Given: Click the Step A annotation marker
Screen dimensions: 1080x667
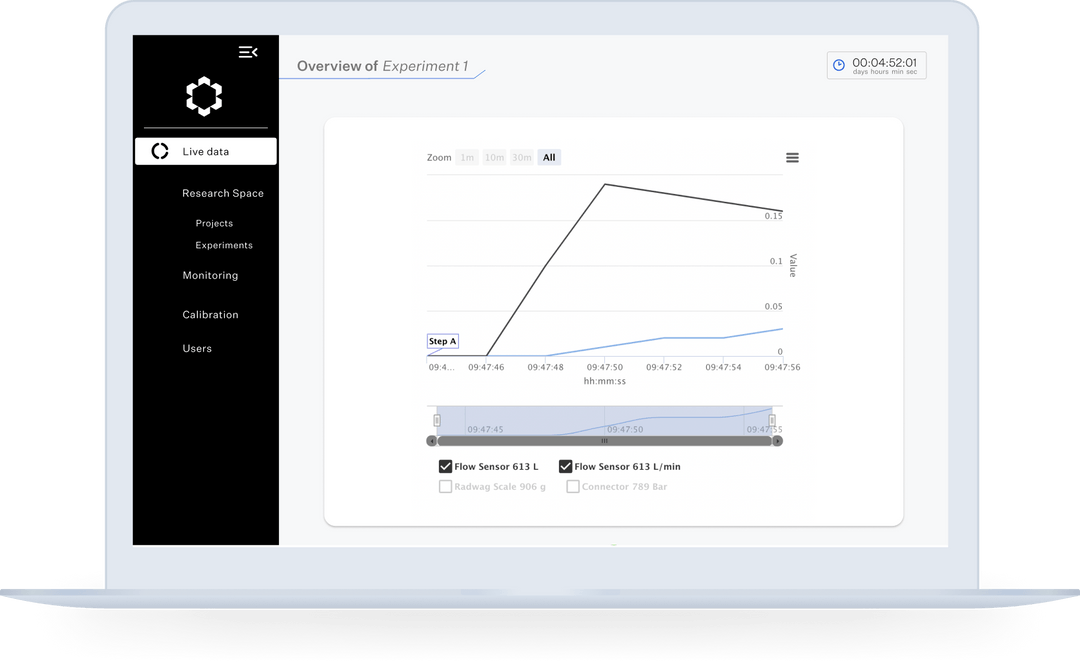Looking at the screenshot, I should (x=442, y=341).
